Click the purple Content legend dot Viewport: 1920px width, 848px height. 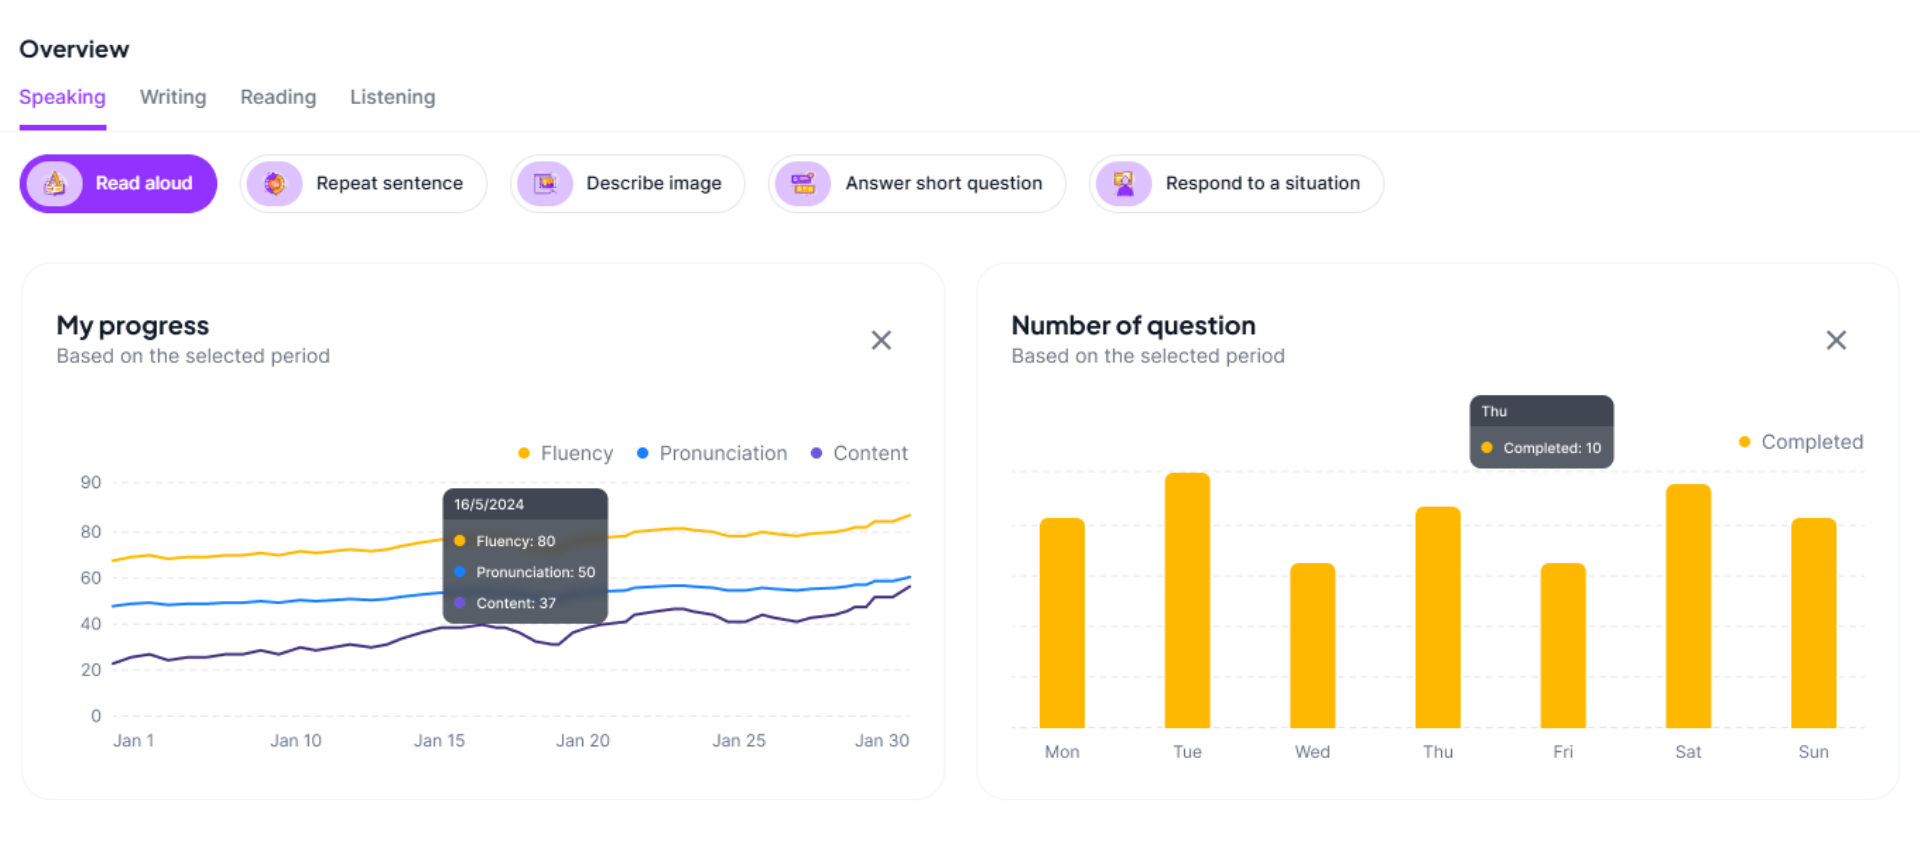point(817,454)
